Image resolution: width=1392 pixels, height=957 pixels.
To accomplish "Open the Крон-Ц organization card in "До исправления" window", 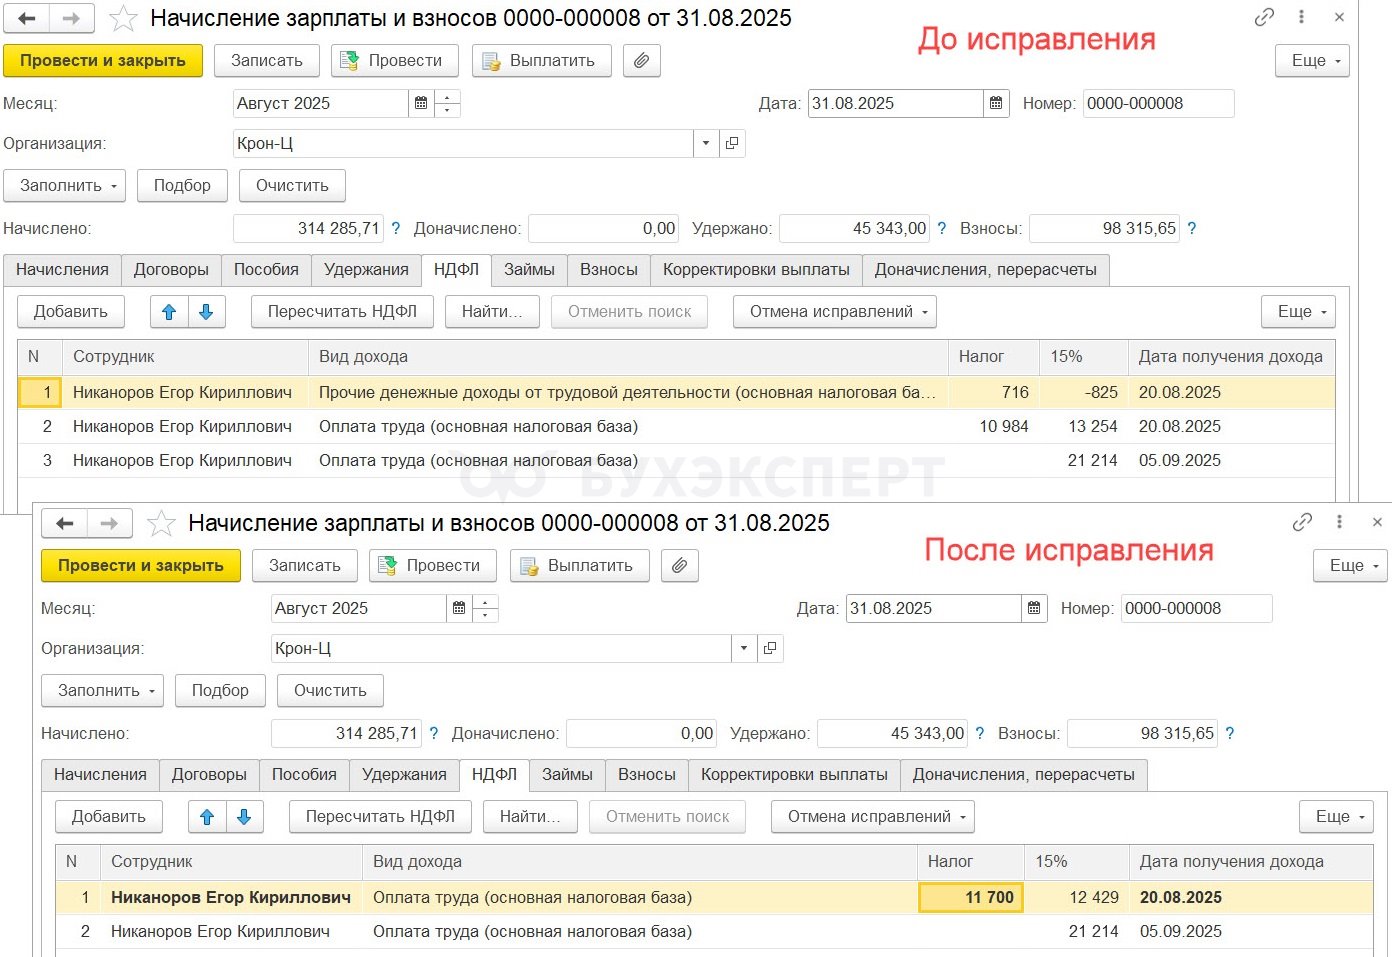I will coord(732,143).
